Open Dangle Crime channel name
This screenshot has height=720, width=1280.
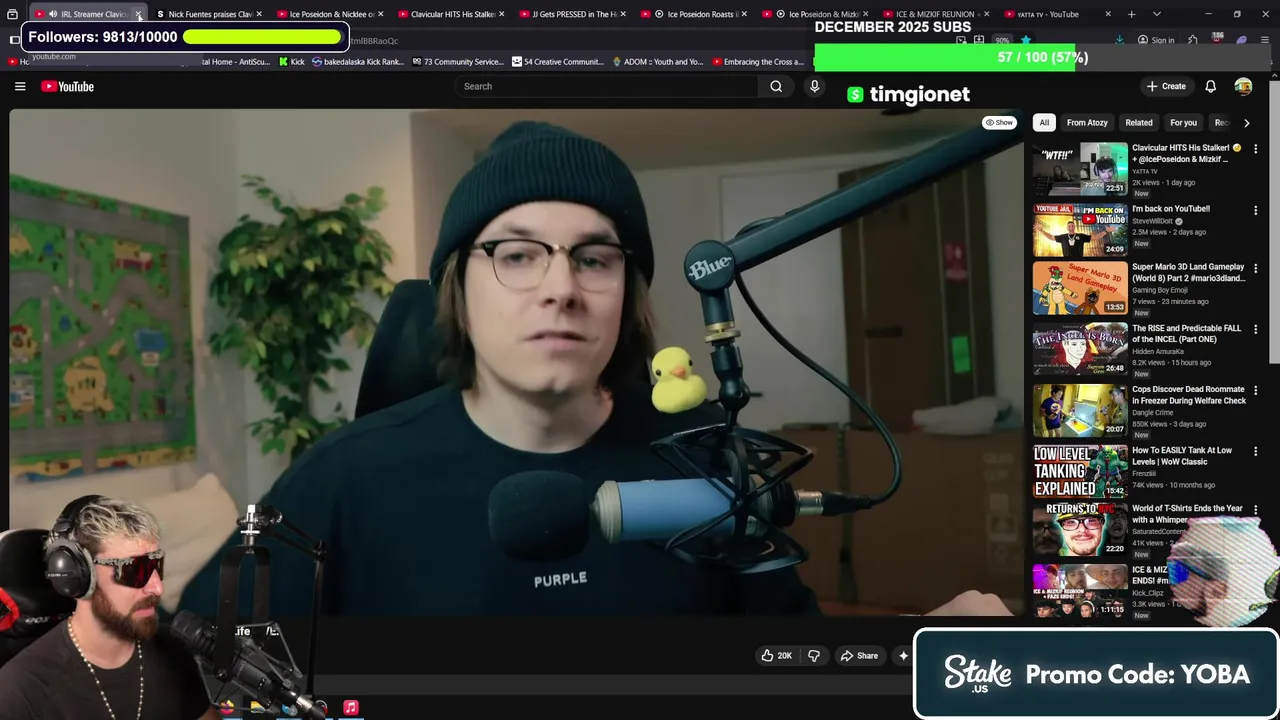click(x=1153, y=412)
